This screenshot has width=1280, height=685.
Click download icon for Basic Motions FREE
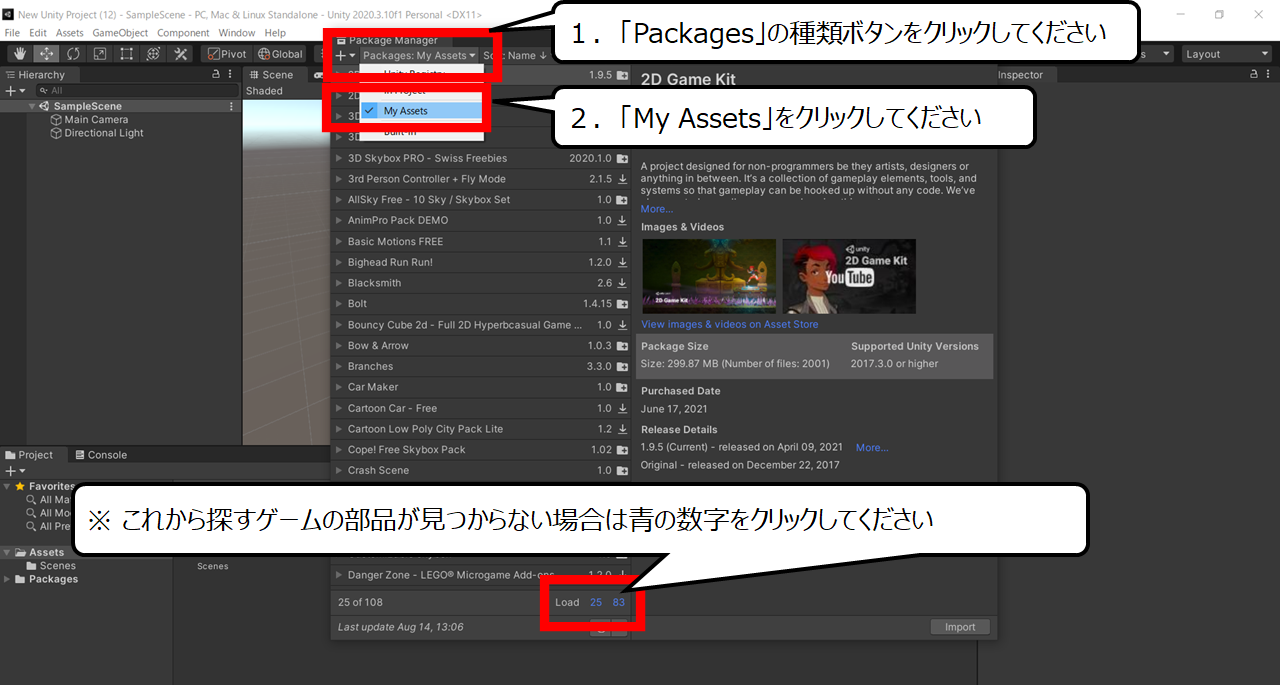pos(622,242)
